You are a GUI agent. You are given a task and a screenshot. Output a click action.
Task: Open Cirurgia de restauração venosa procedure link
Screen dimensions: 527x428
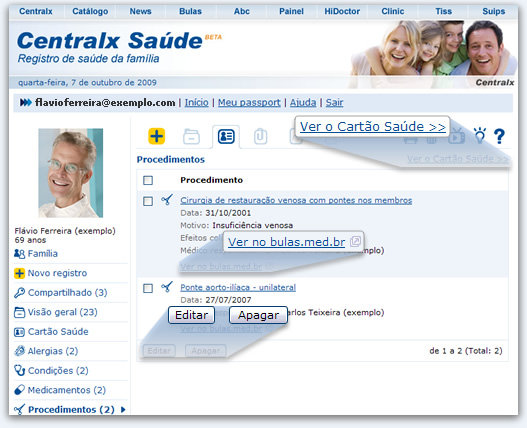coord(296,200)
